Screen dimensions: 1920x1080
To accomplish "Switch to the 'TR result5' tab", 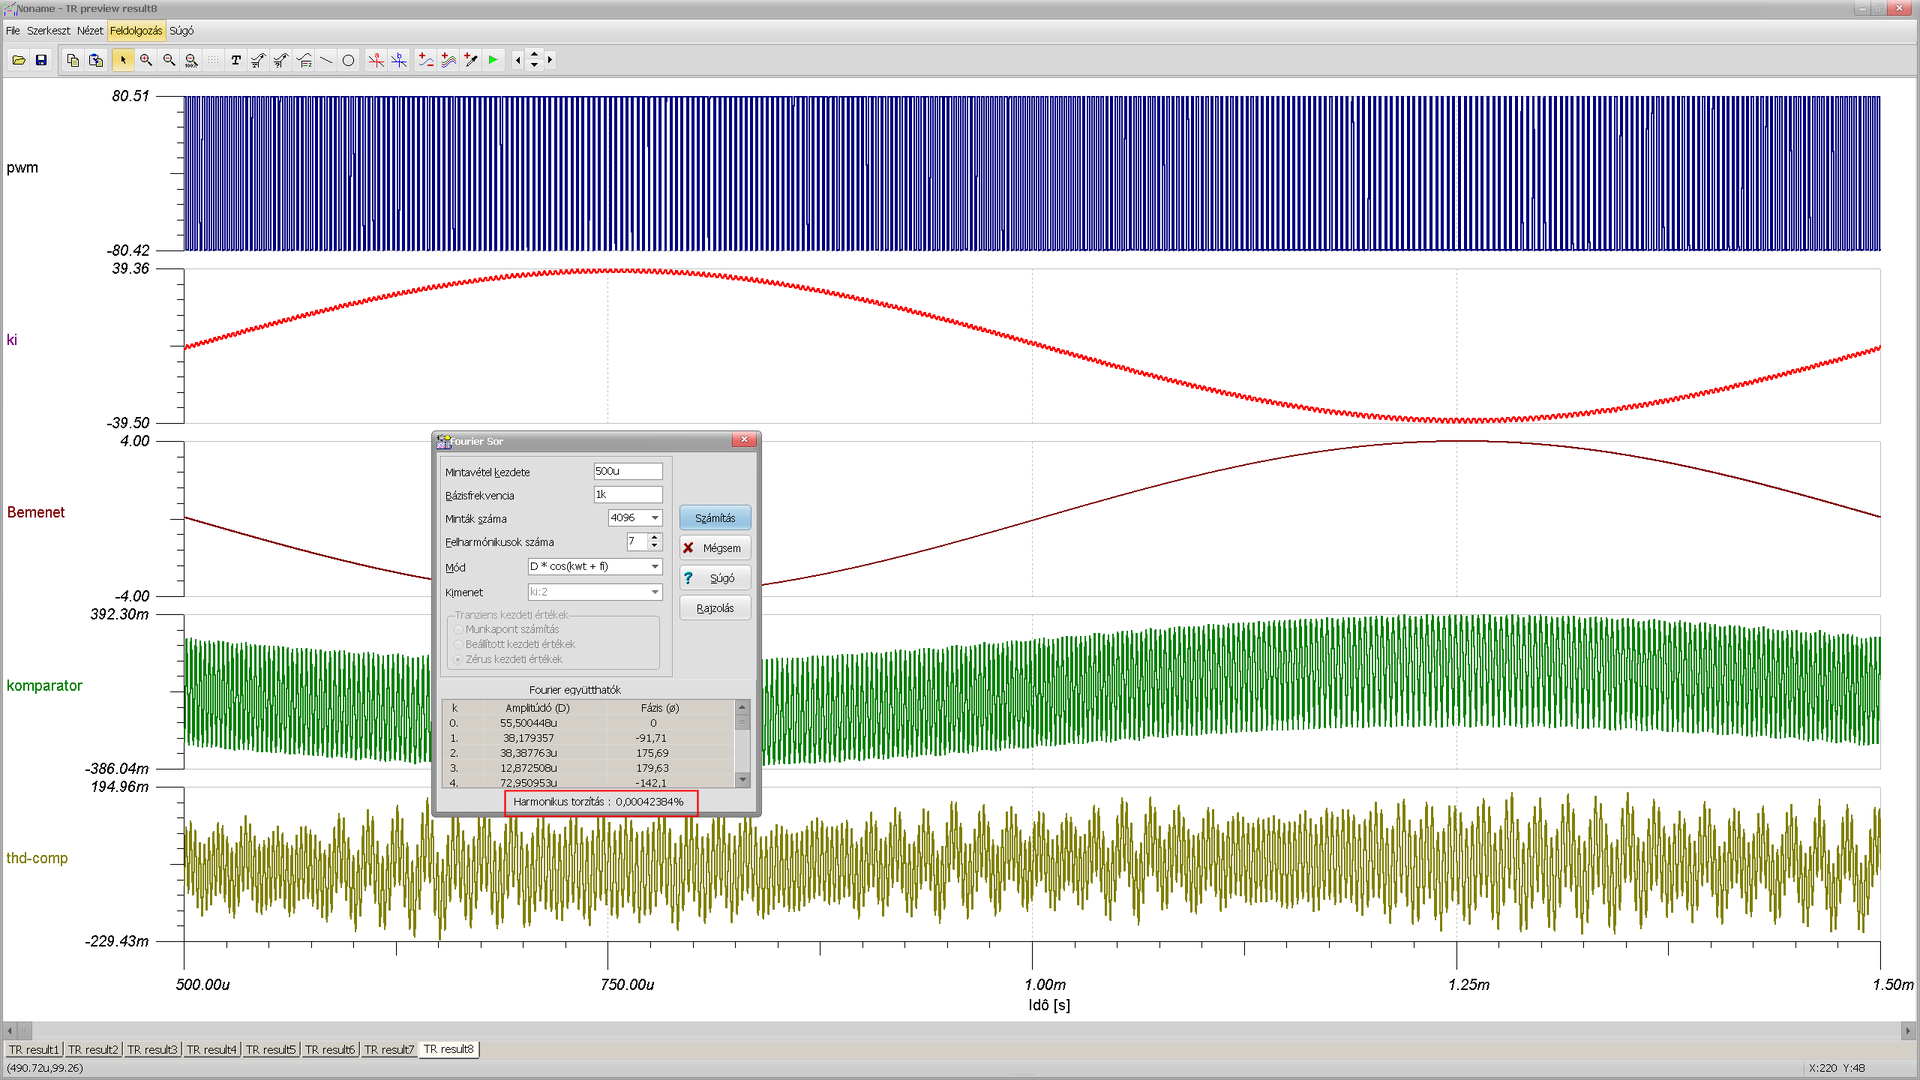I will [x=271, y=1050].
